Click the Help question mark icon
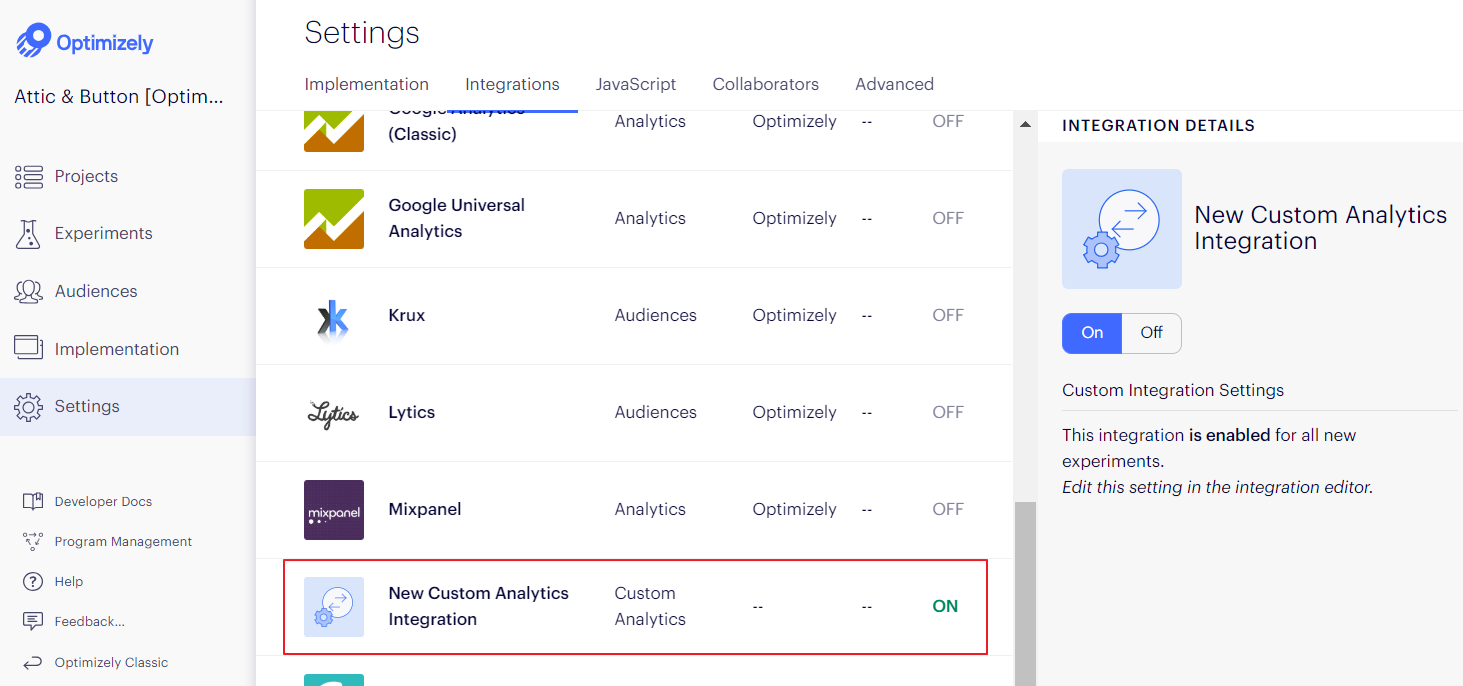 click(x=33, y=582)
